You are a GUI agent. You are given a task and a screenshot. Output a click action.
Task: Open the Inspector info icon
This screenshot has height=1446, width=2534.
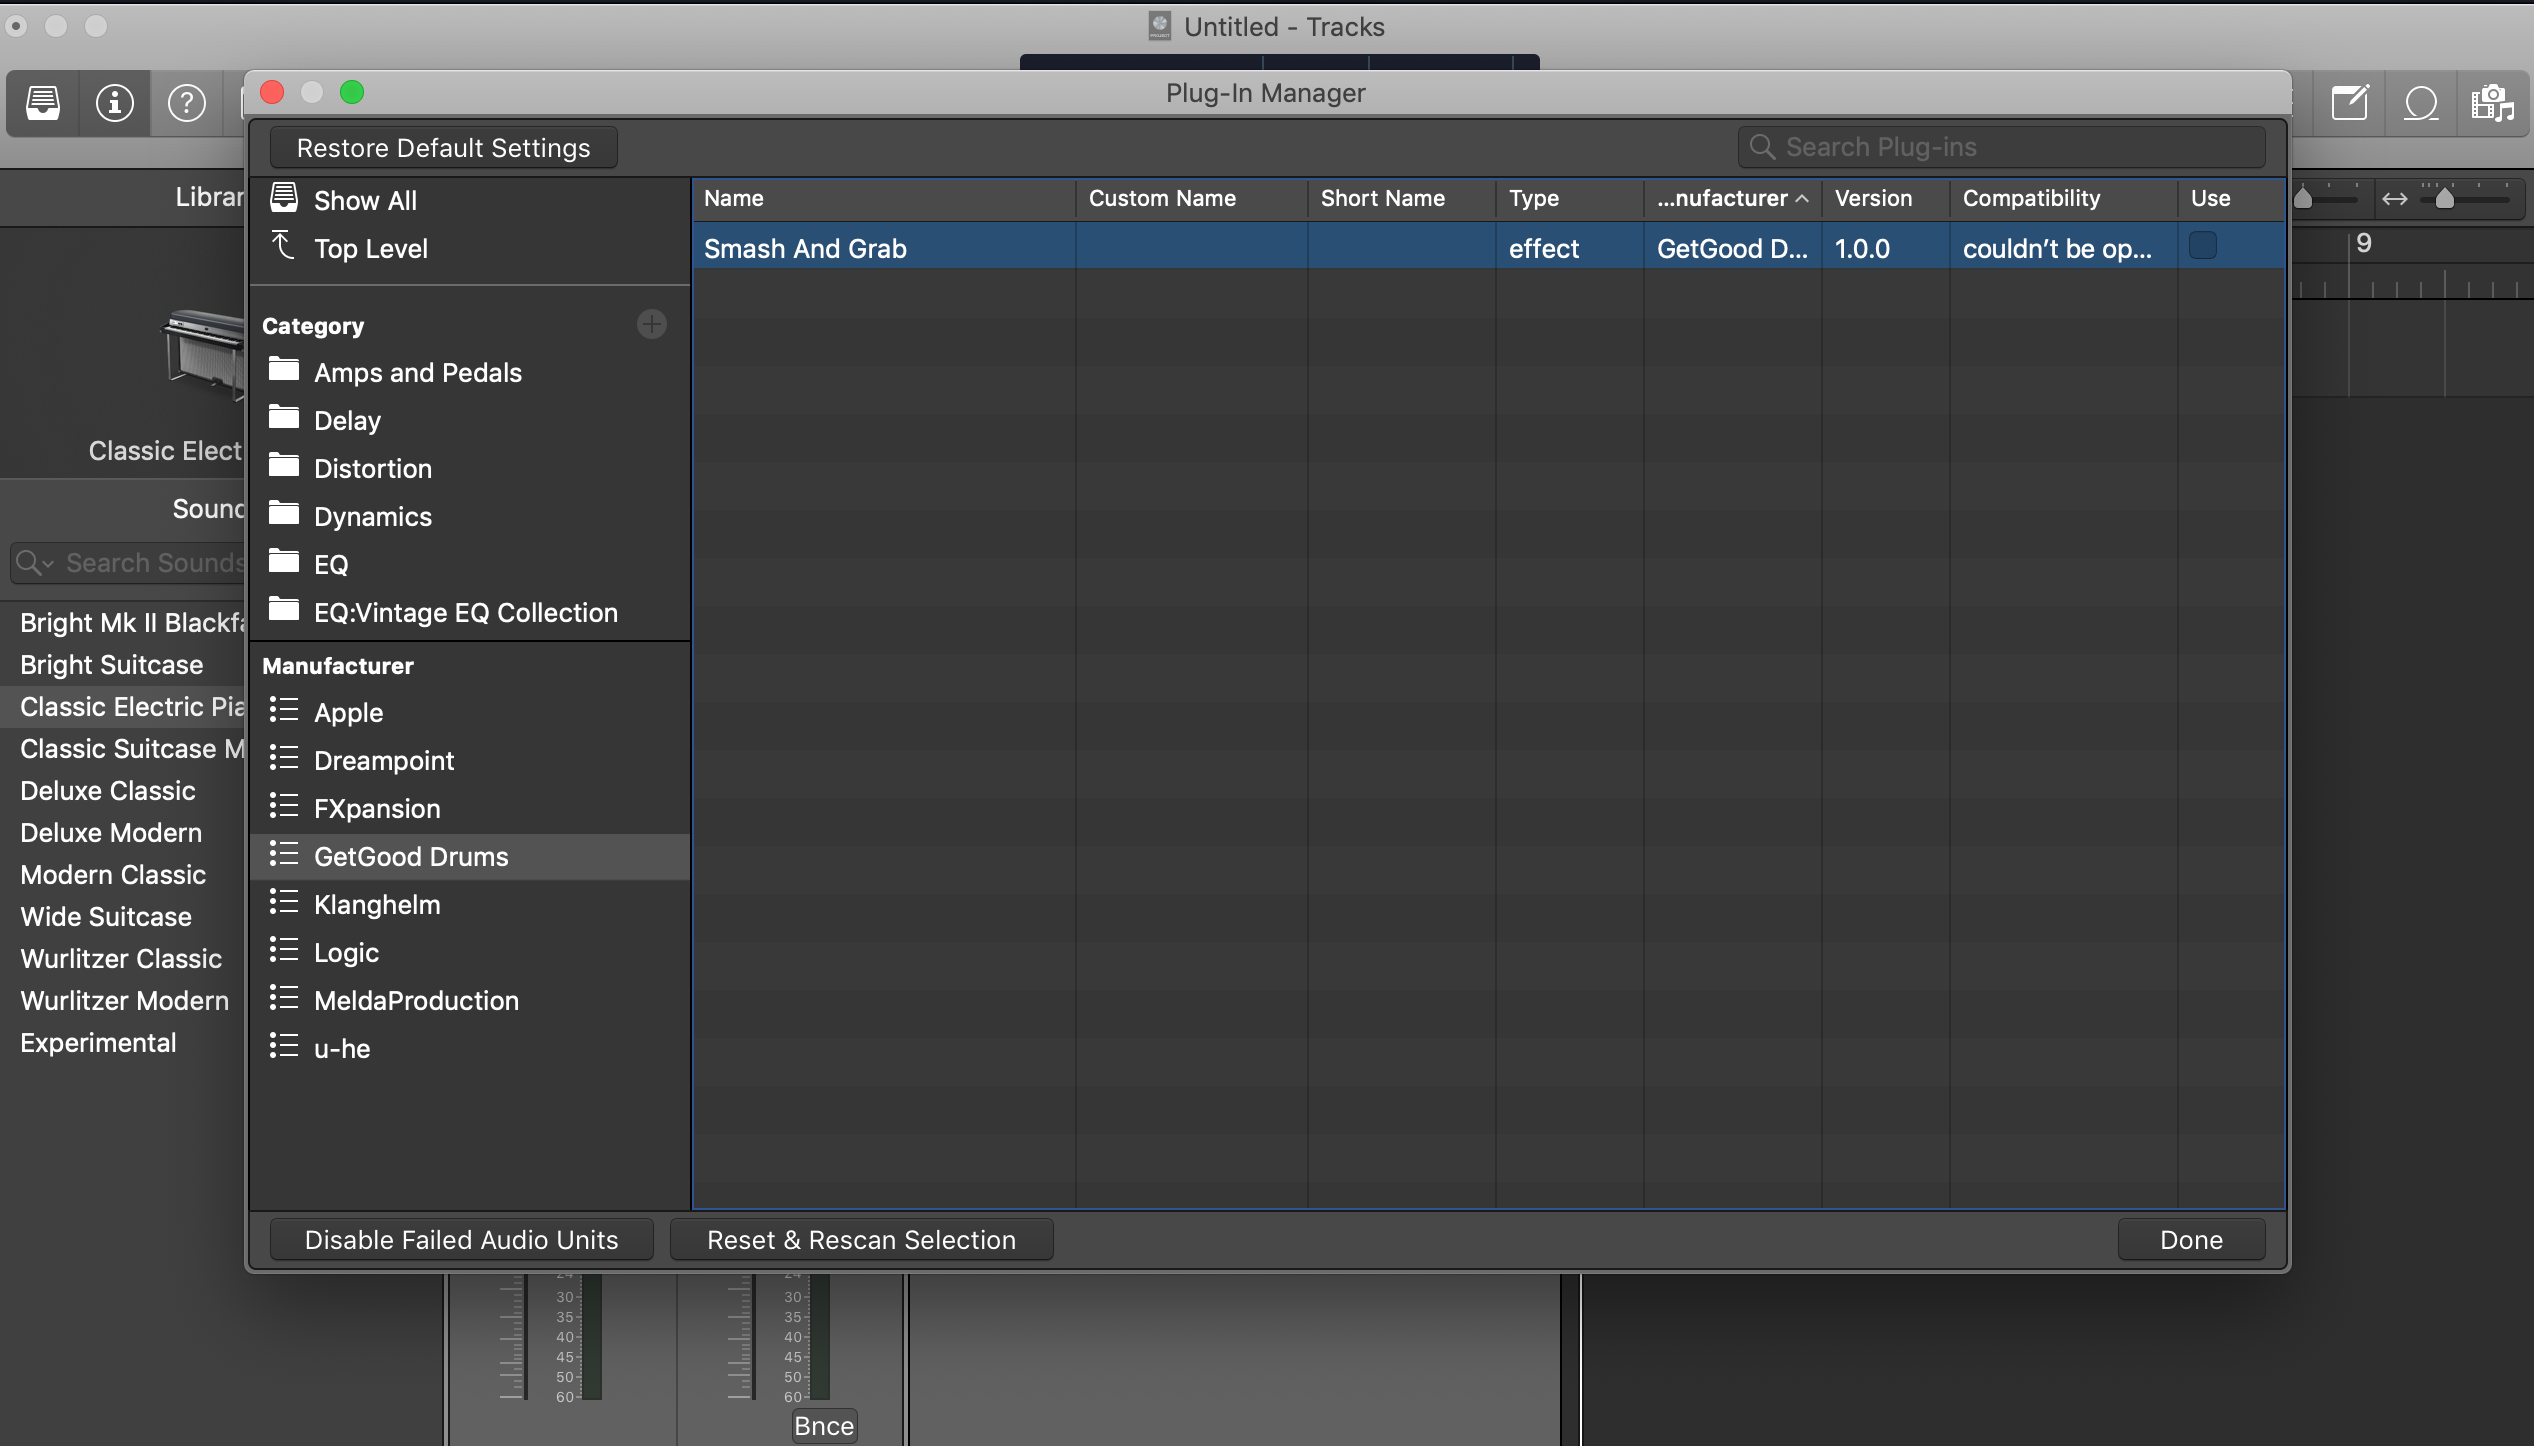click(x=115, y=102)
